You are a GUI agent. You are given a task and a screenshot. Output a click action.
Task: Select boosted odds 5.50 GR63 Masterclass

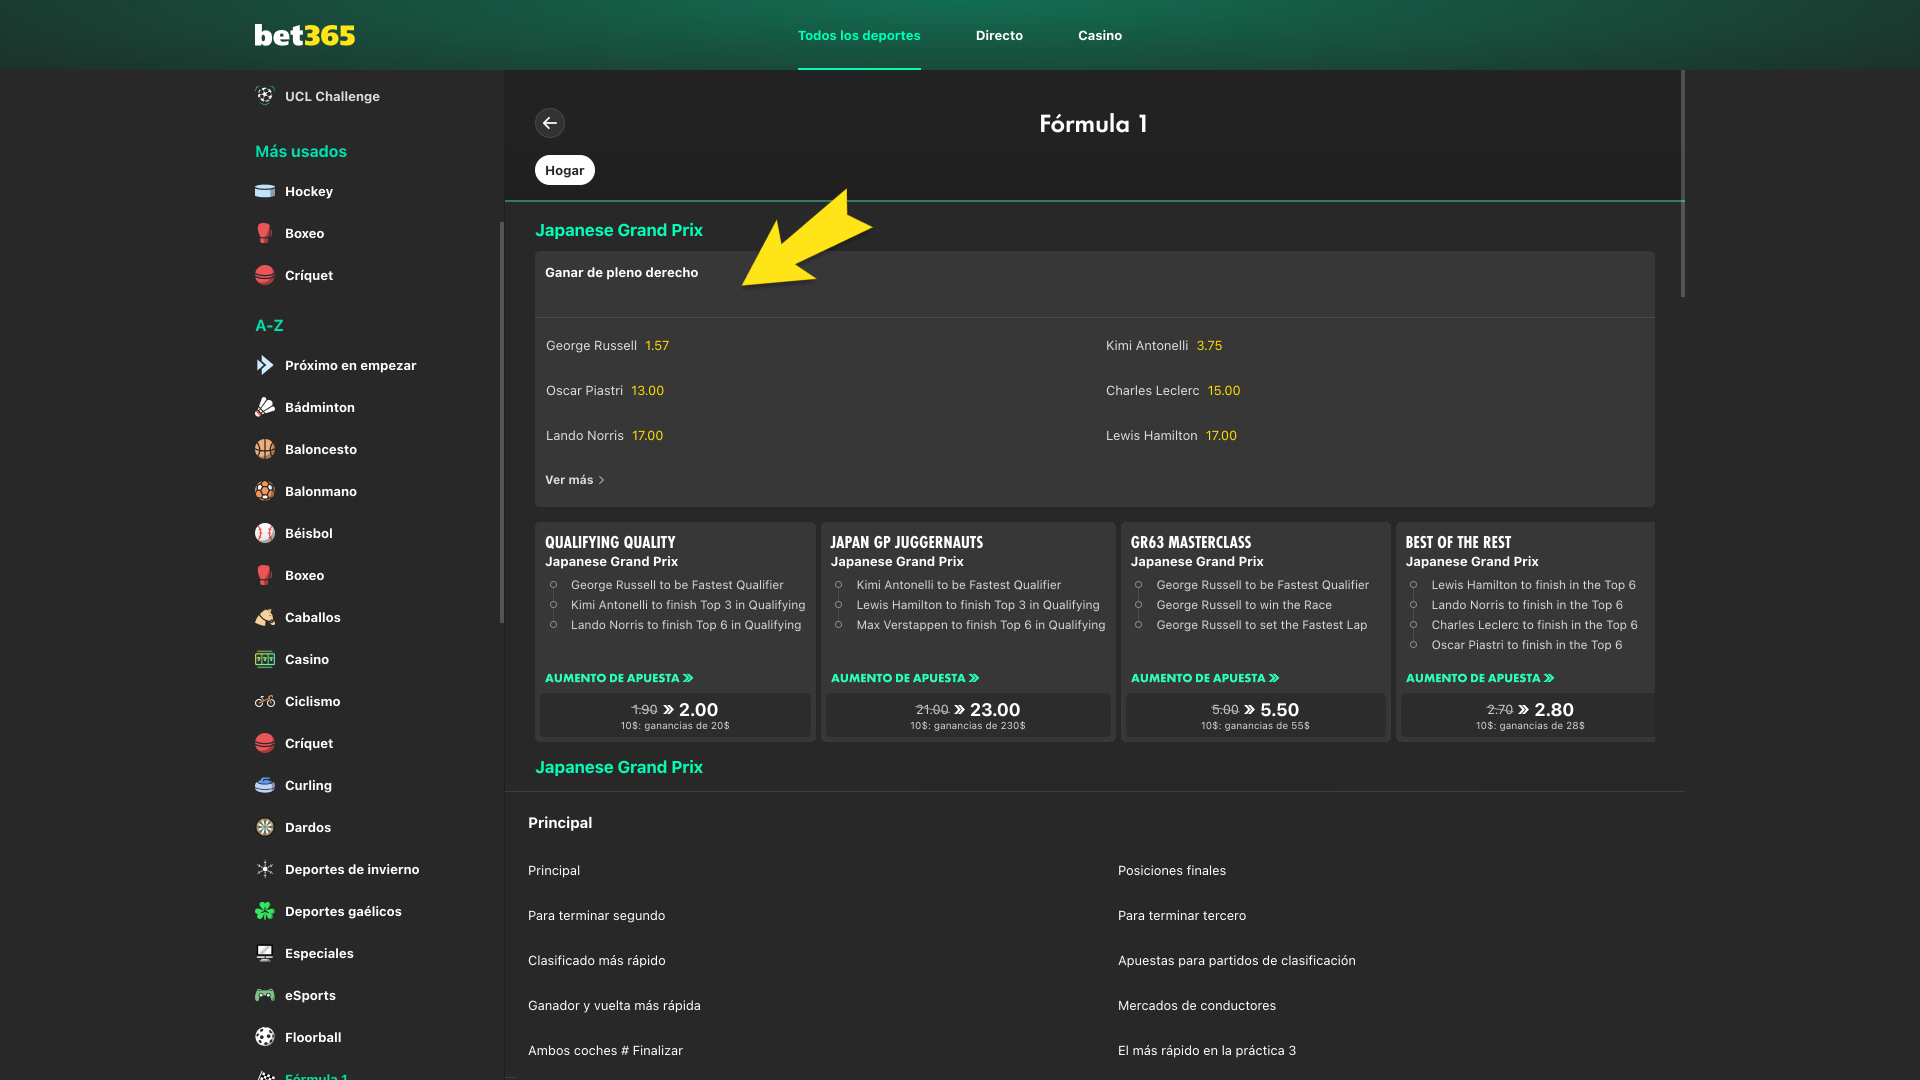click(1256, 715)
